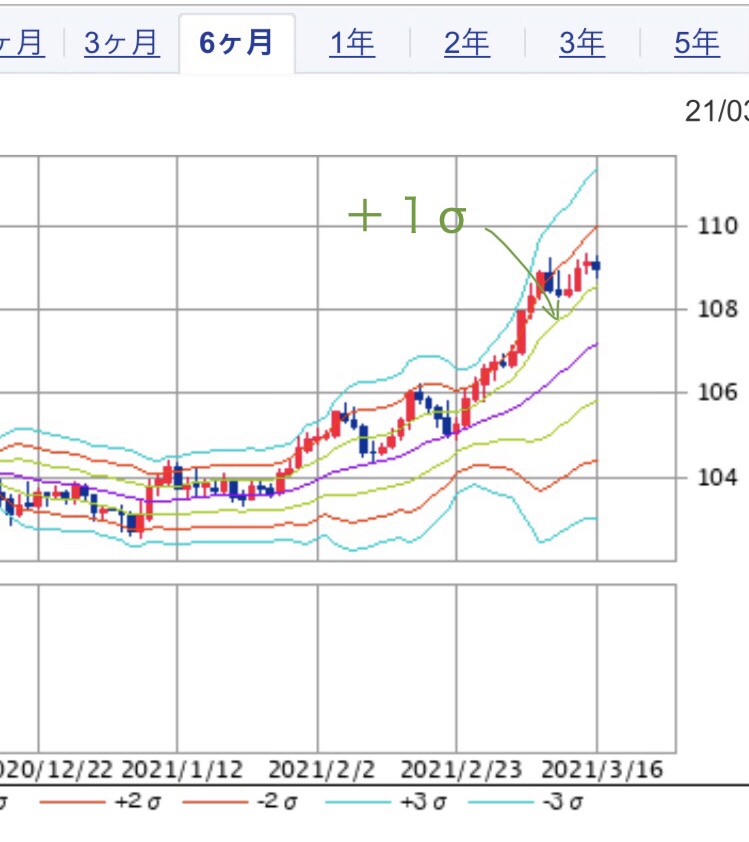The height and width of the screenshot is (842, 749).
Task: Click the lower indicator chart panel
Action: (337, 669)
